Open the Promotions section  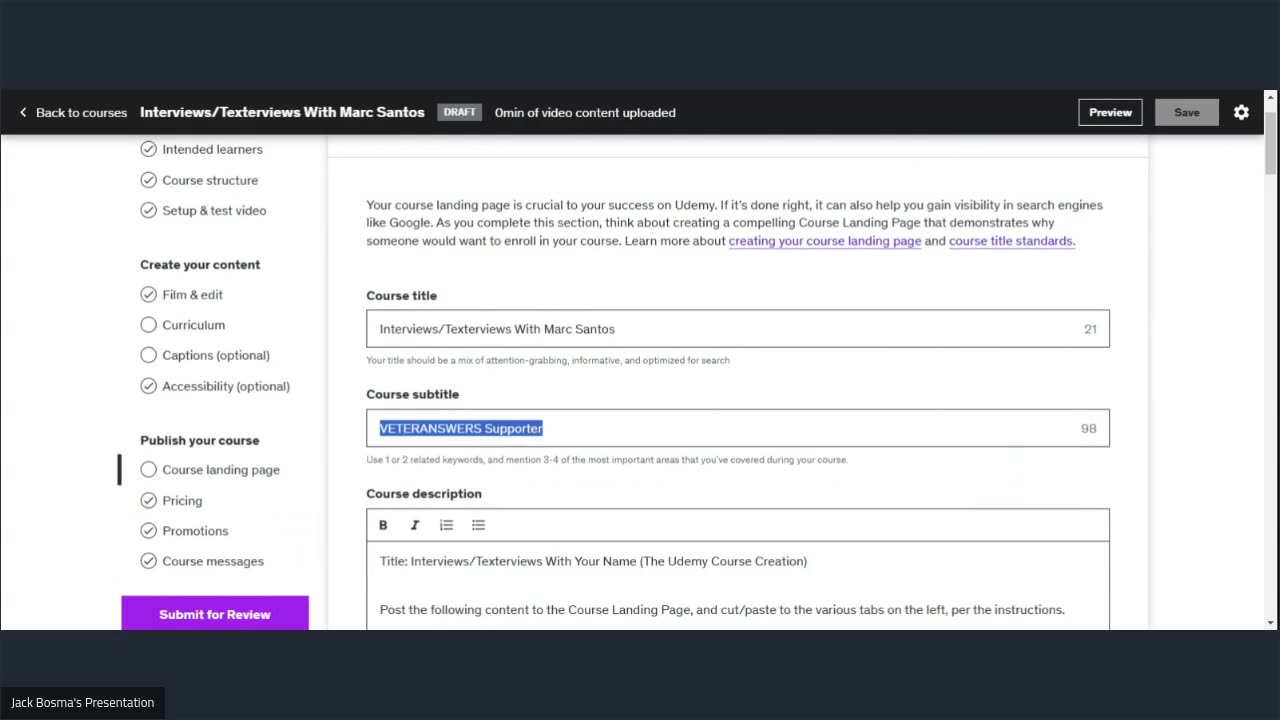[x=195, y=531]
